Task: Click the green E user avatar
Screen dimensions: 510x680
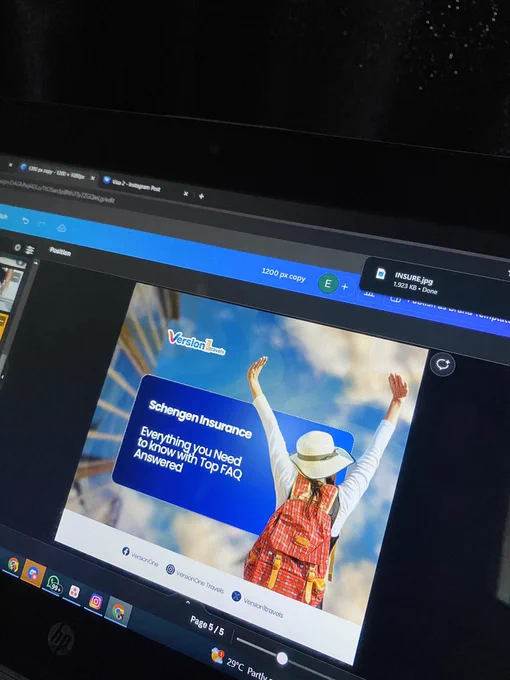Action: 328,284
